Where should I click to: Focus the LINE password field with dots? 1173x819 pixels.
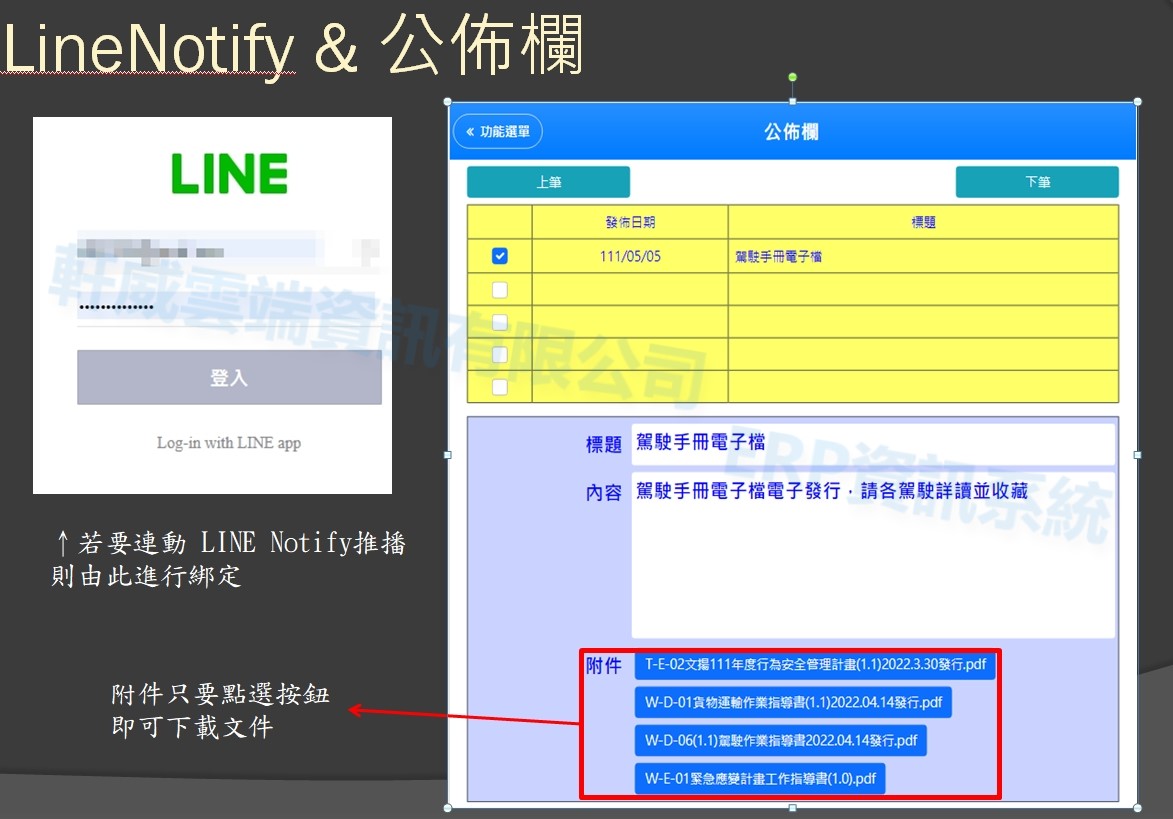[228, 308]
